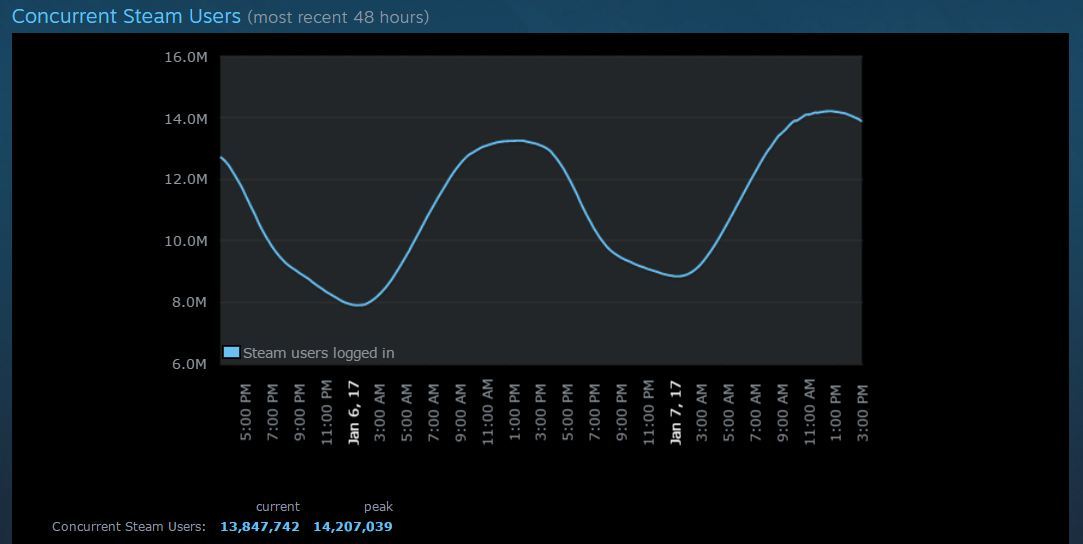The image size is (1083, 544).
Task: Click the 'Concurrent Steam Users' page heading
Action: [126, 17]
